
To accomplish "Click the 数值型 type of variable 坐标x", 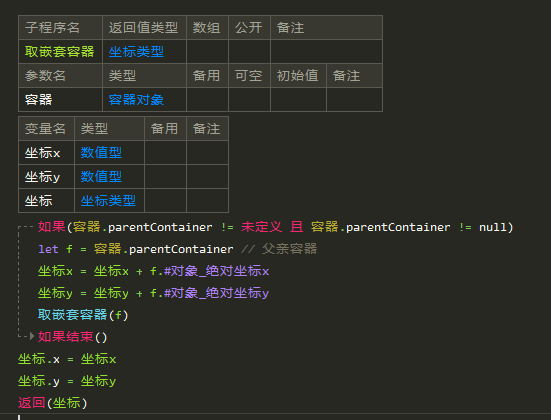I will coord(109,153).
